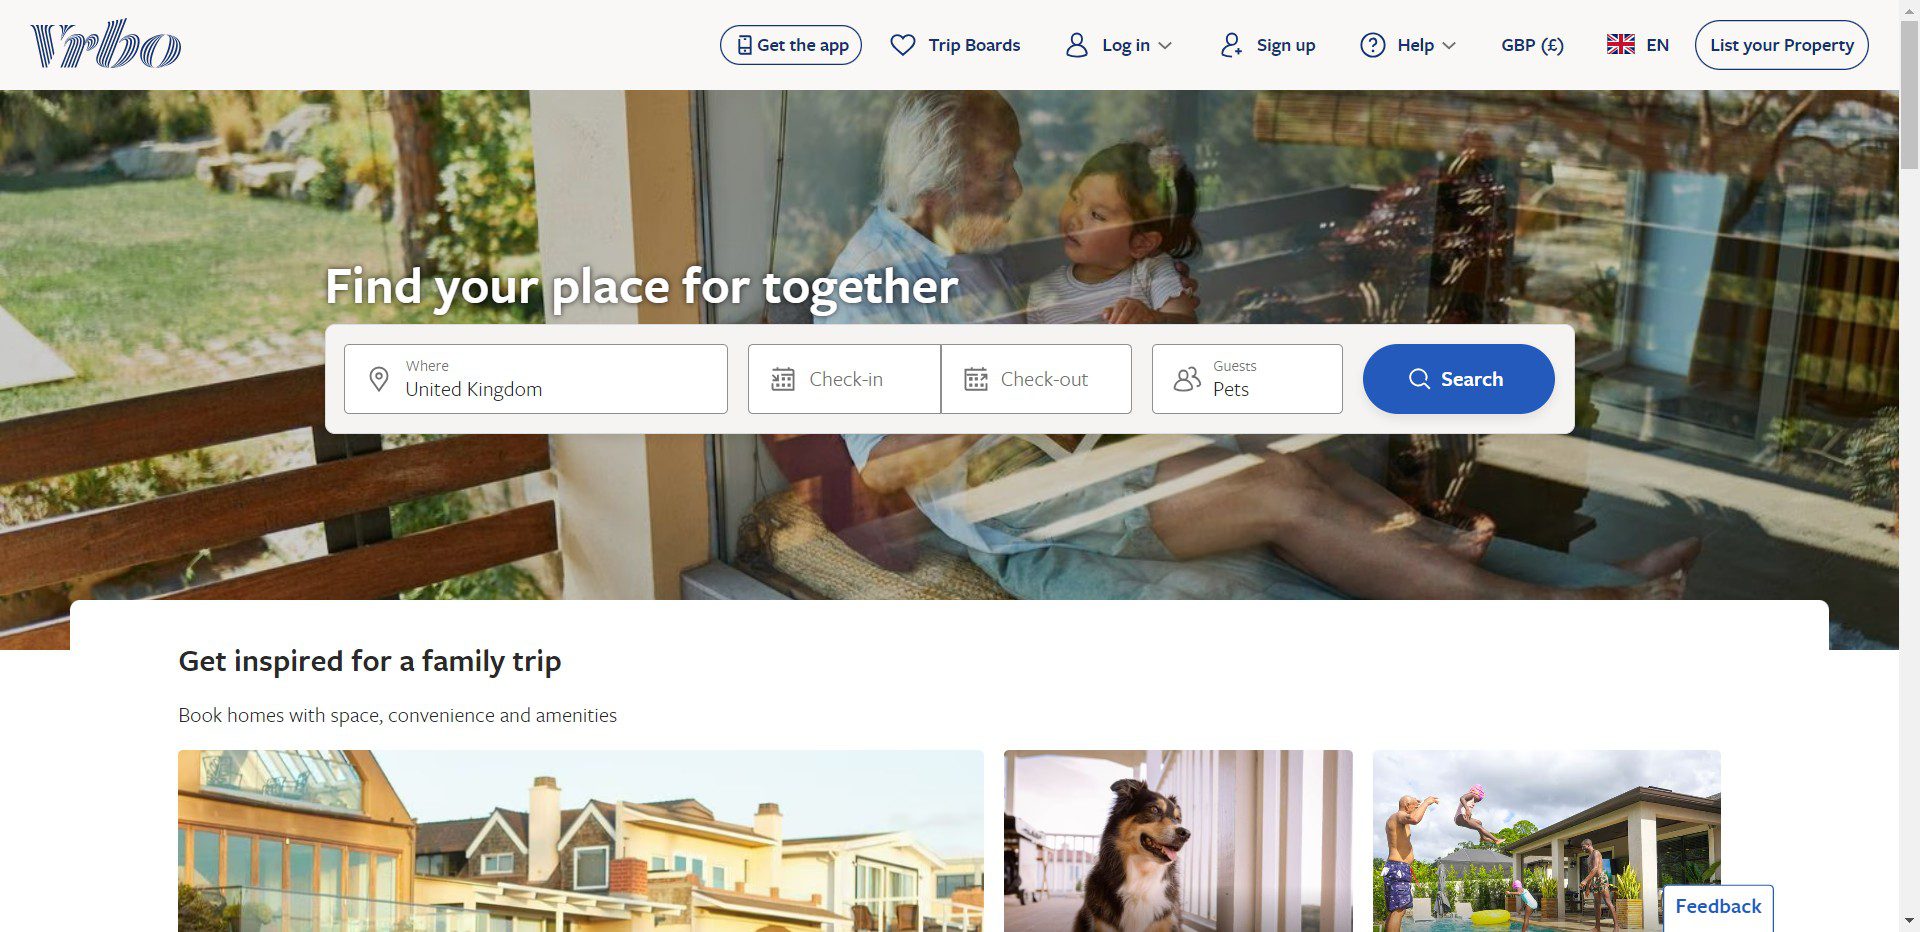Expand the Log in dropdown chevron
Image resolution: width=1920 pixels, height=932 pixels.
click(x=1165, y=45)
